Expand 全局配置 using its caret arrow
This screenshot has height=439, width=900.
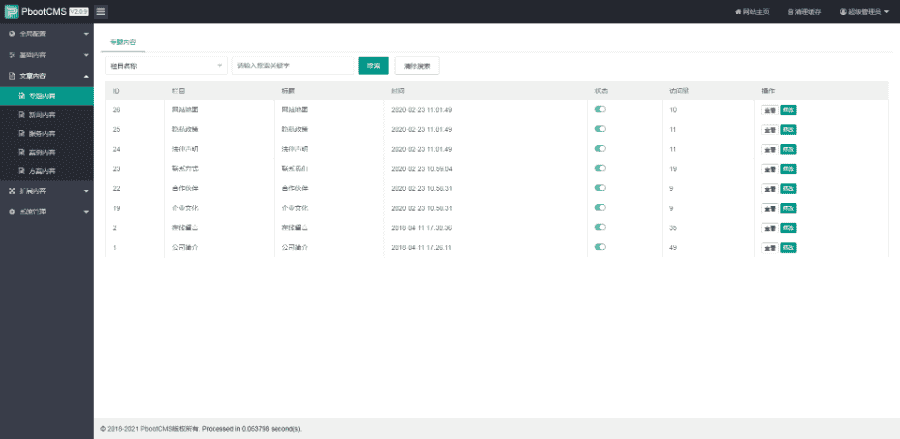(86, 34)
